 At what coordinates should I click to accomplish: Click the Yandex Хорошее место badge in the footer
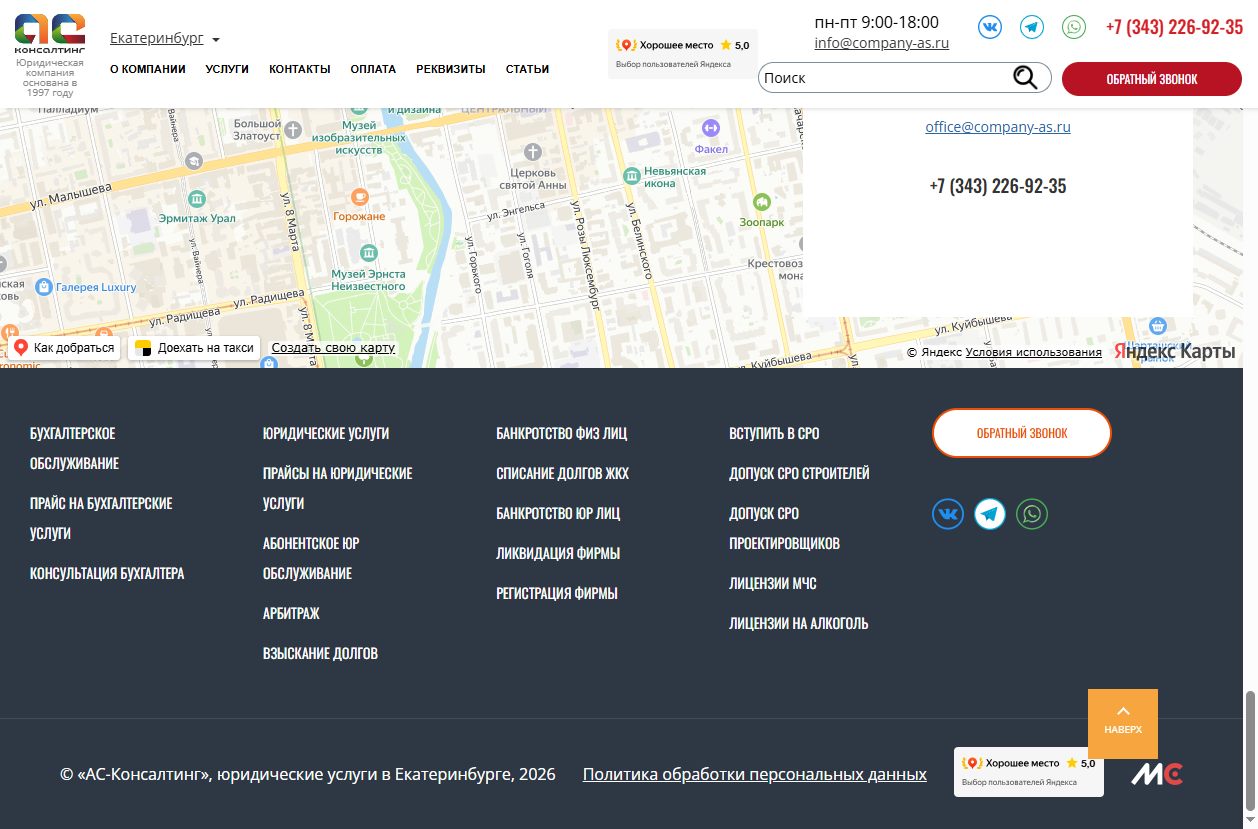(1029, 772)
